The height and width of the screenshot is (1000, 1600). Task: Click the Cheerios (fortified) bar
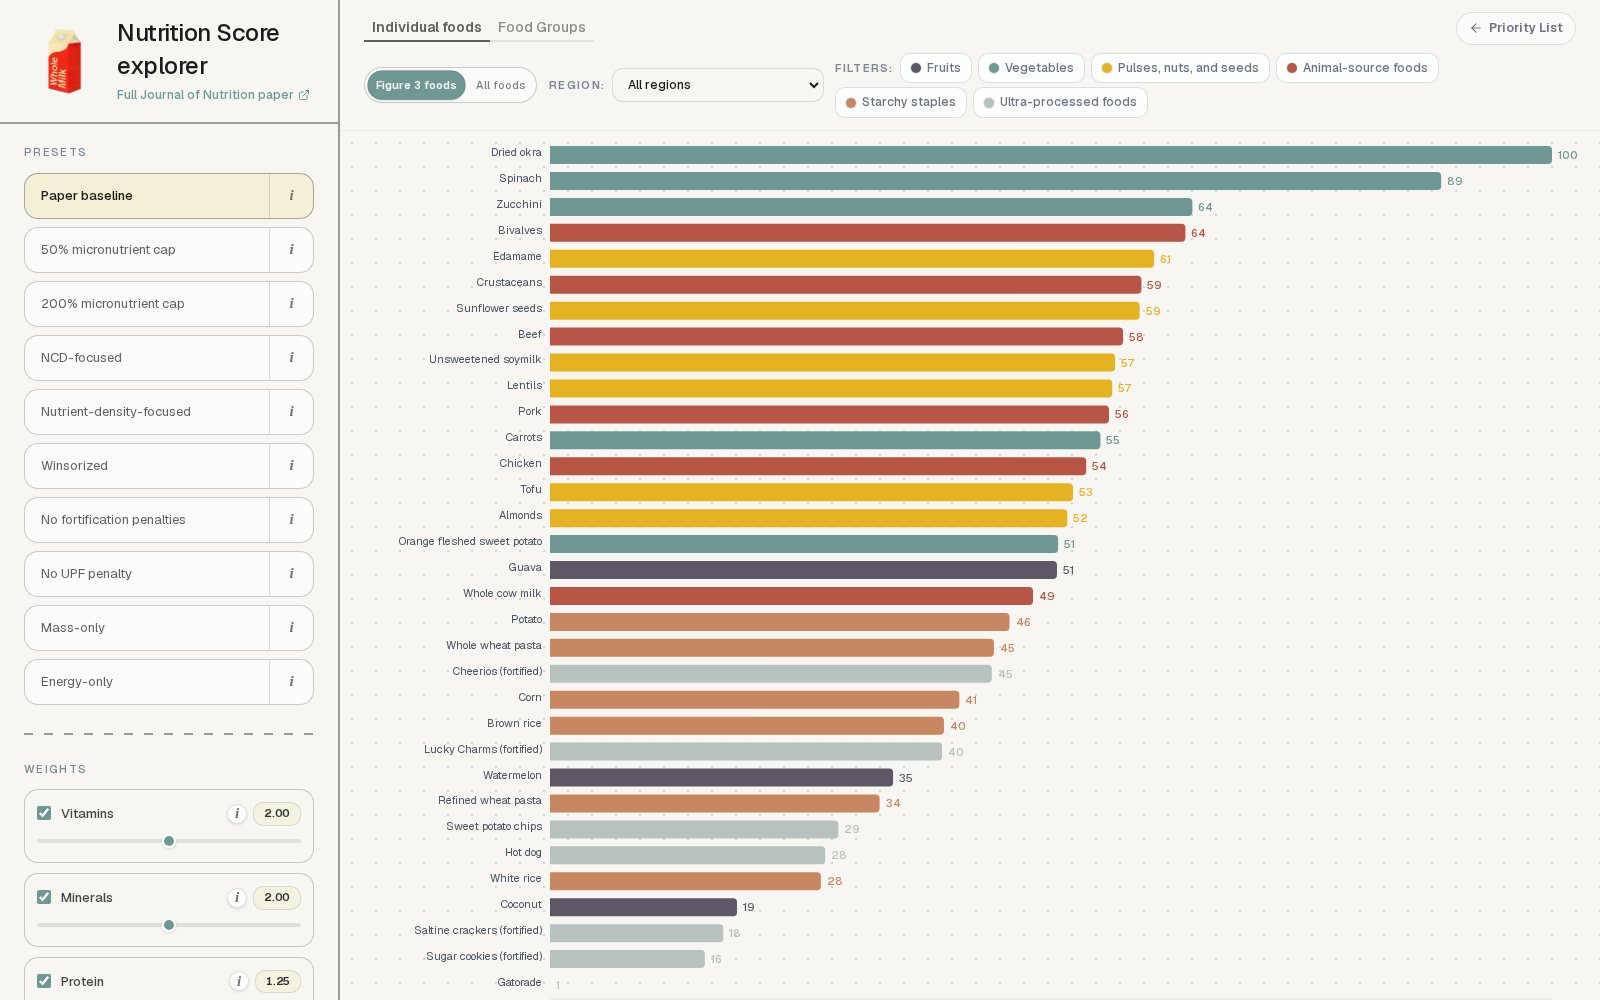click(x=771, y=674)
